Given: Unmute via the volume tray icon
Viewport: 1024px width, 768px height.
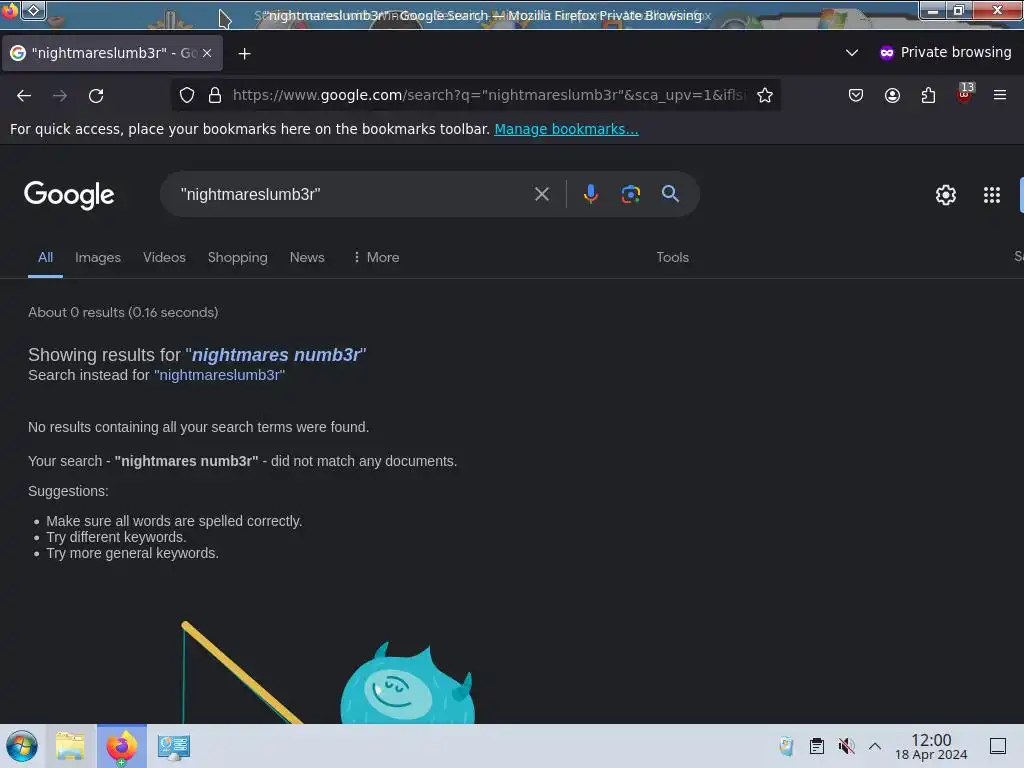Looking at the screenshot, I should [x=846, y=746].
